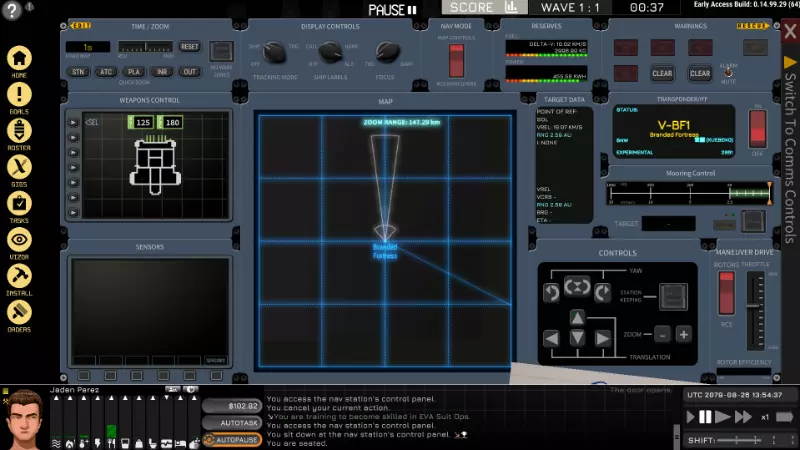
Task: Click Jaden Perez portrait
Action: 24,419
